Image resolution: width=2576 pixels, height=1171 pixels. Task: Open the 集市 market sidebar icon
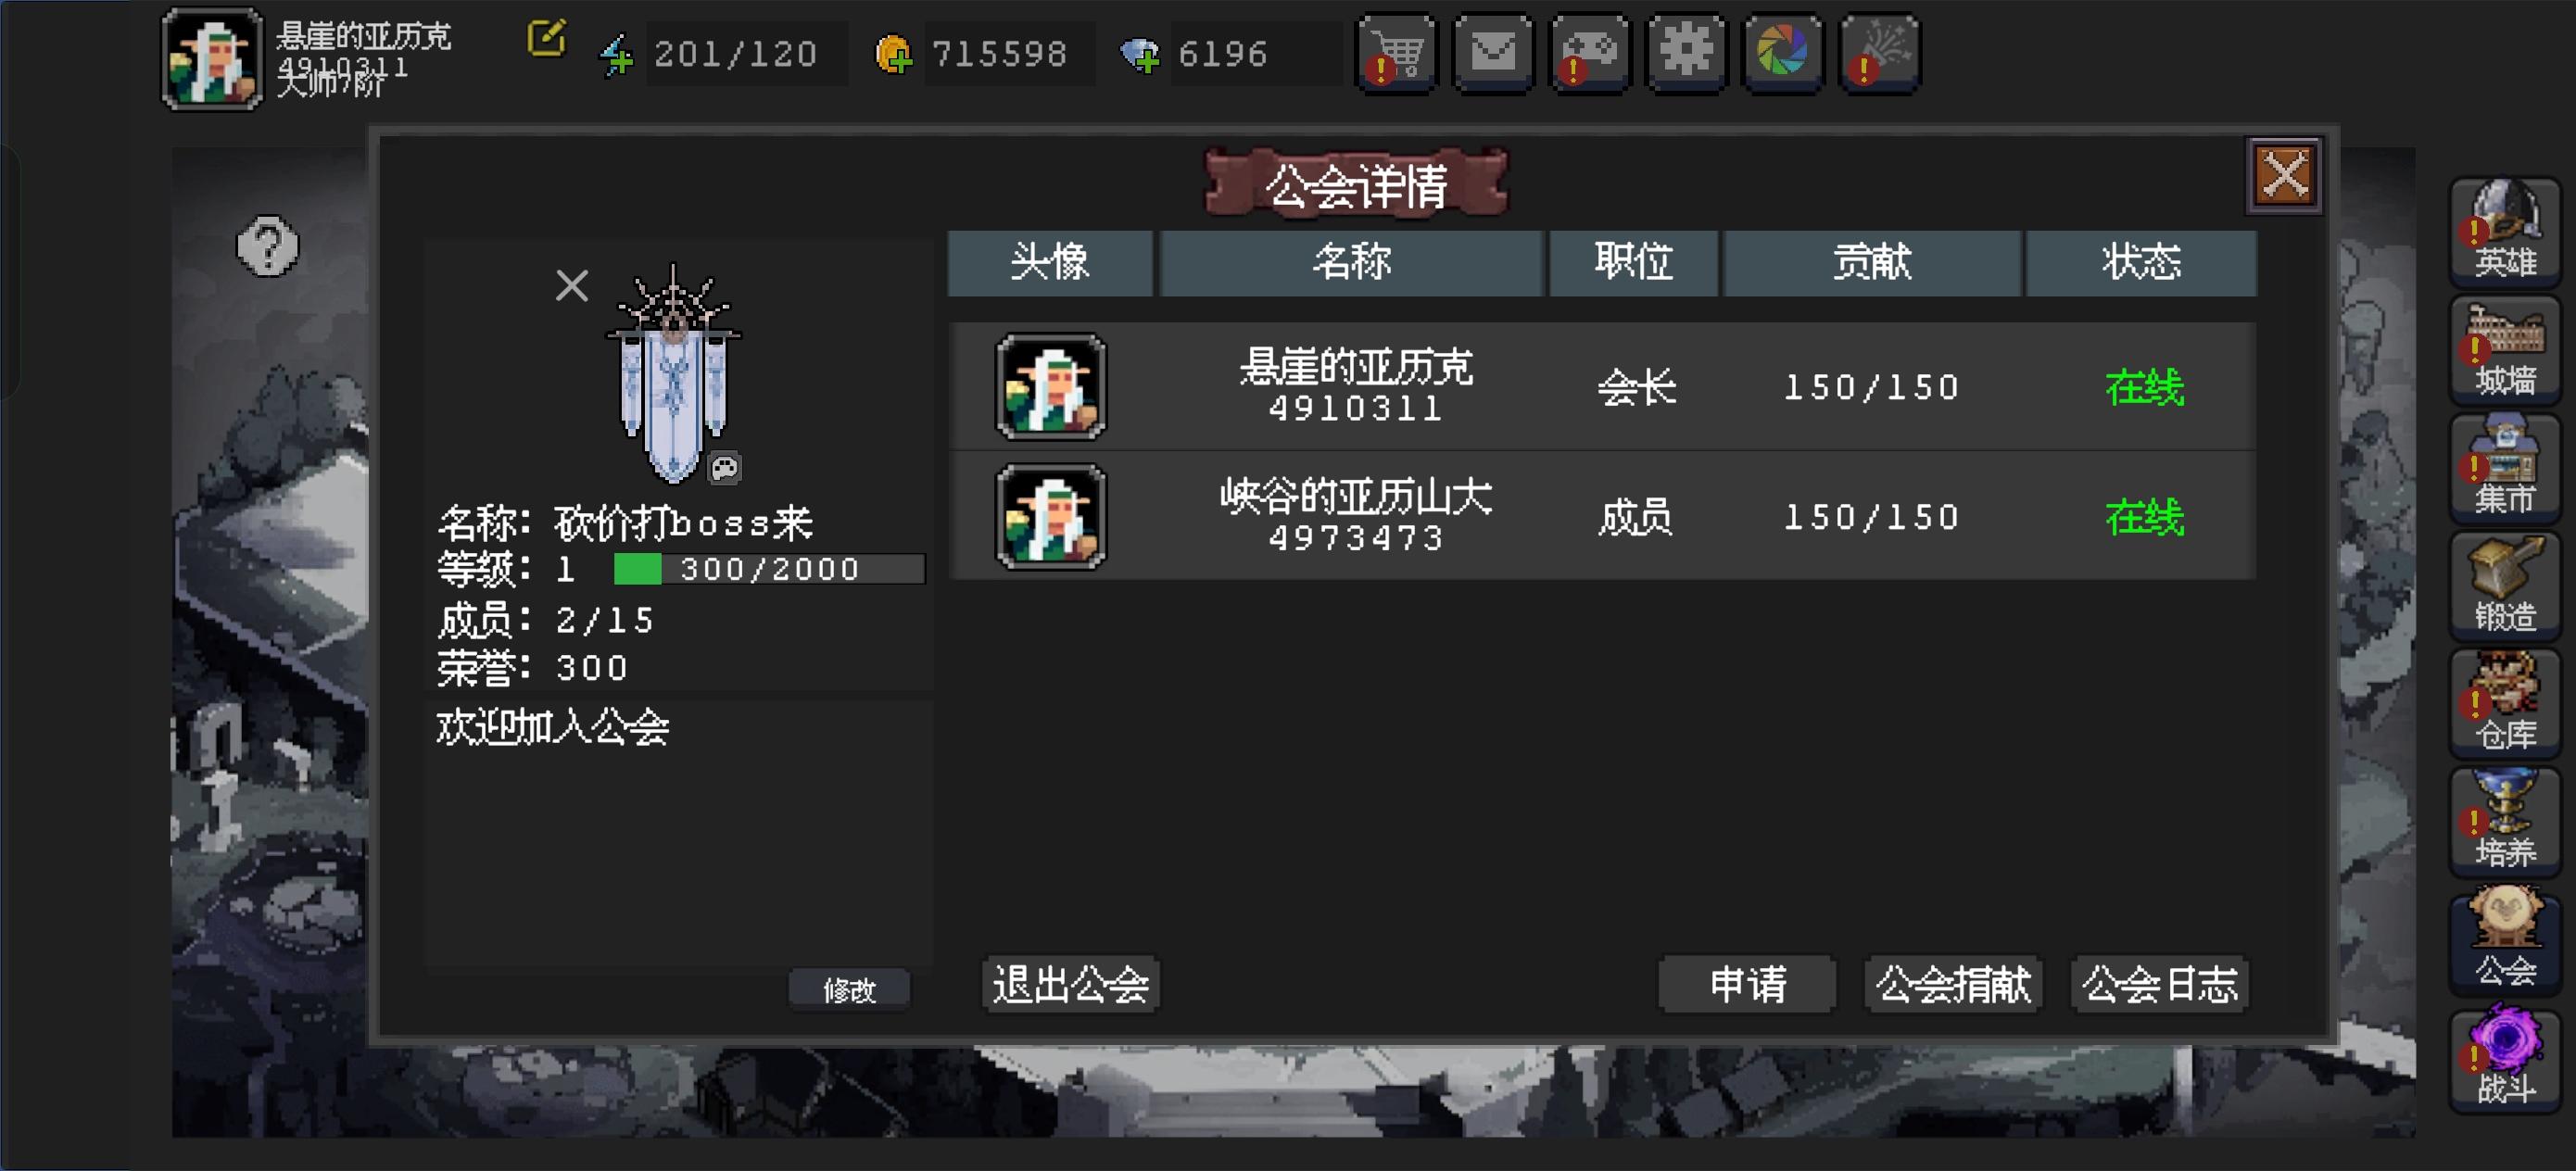pos(2504,466)
